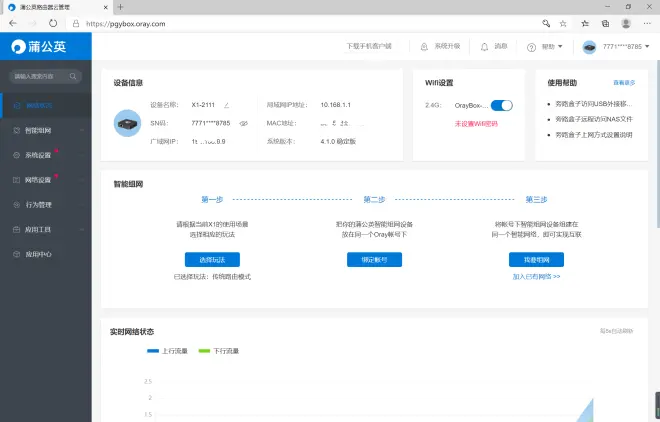The image size is (660, 422).
Task: Click the account device avatar in header
Action: pos(589,47)
